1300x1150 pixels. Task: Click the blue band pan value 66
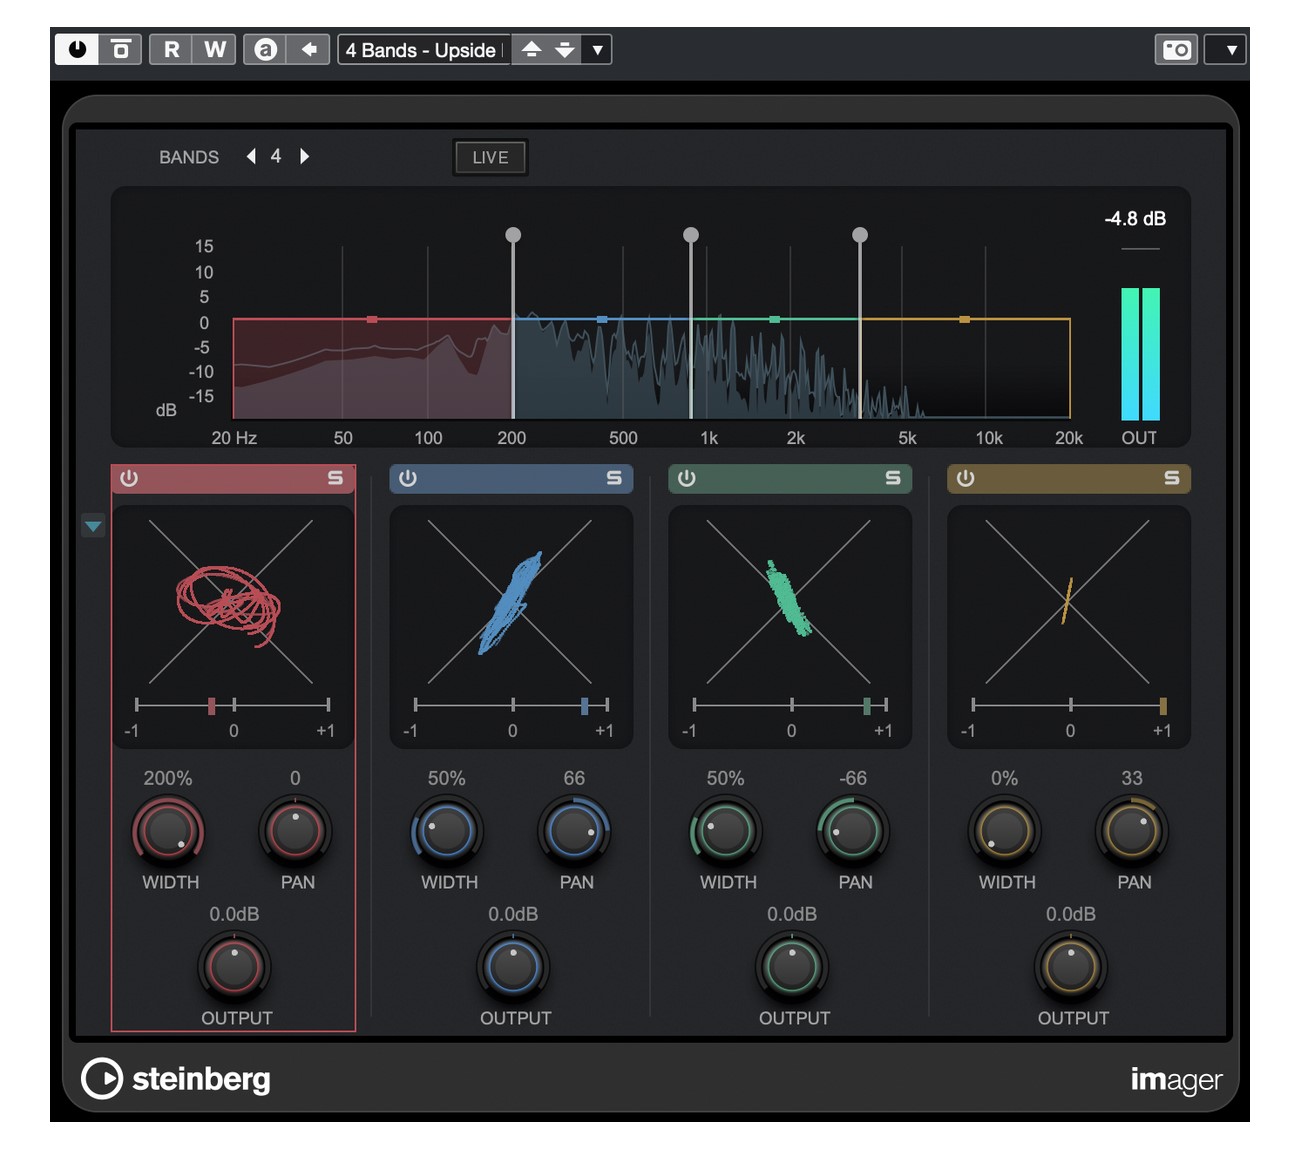click(574, 778)
